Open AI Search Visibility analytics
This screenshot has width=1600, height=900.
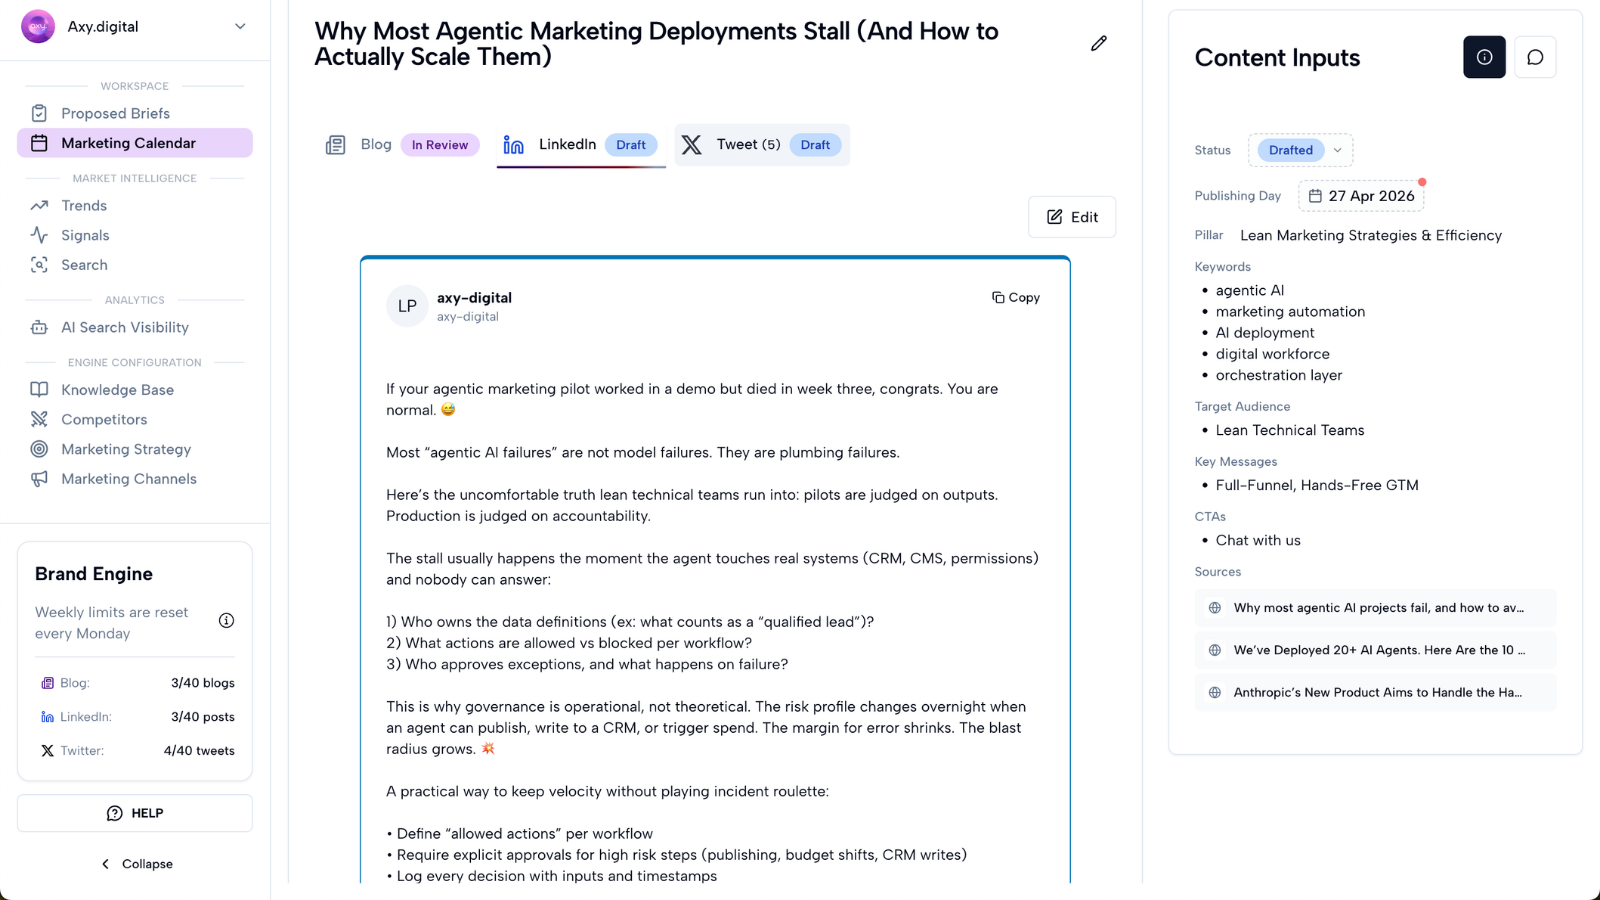click(x=135, y=327)
